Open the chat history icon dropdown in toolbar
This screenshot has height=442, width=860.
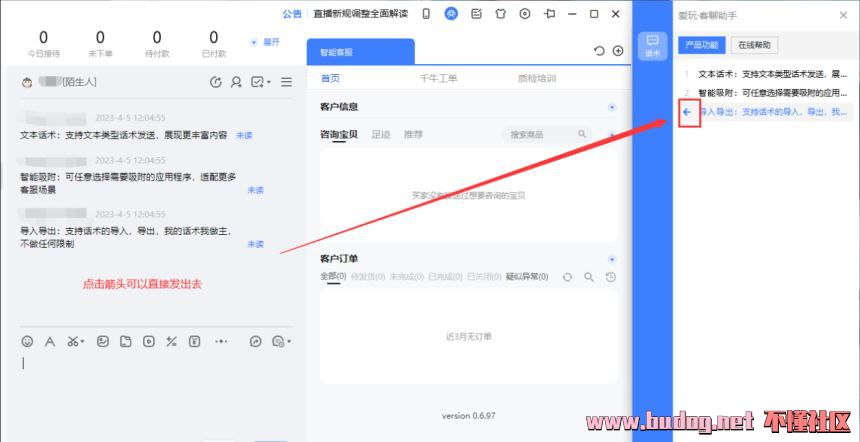tap(281, 342)
